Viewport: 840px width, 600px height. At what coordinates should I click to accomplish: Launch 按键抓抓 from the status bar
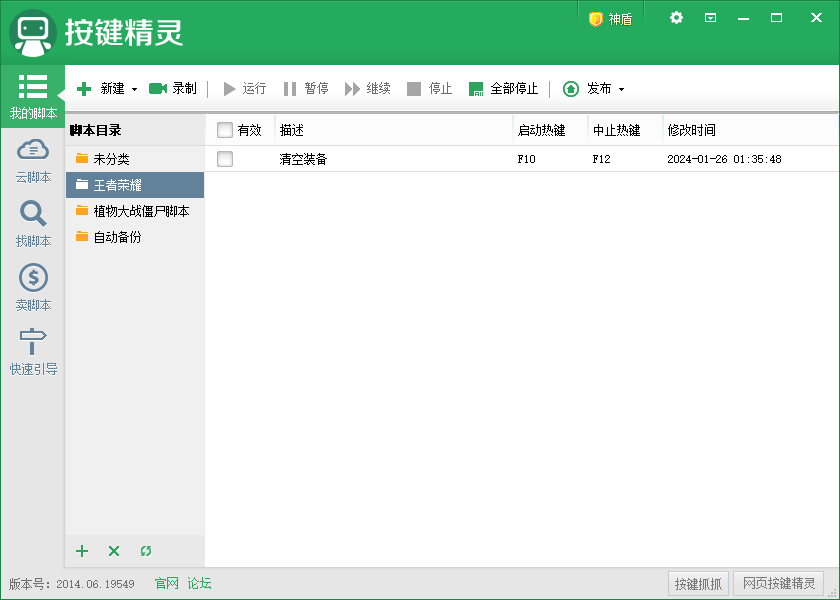(698, 583)
